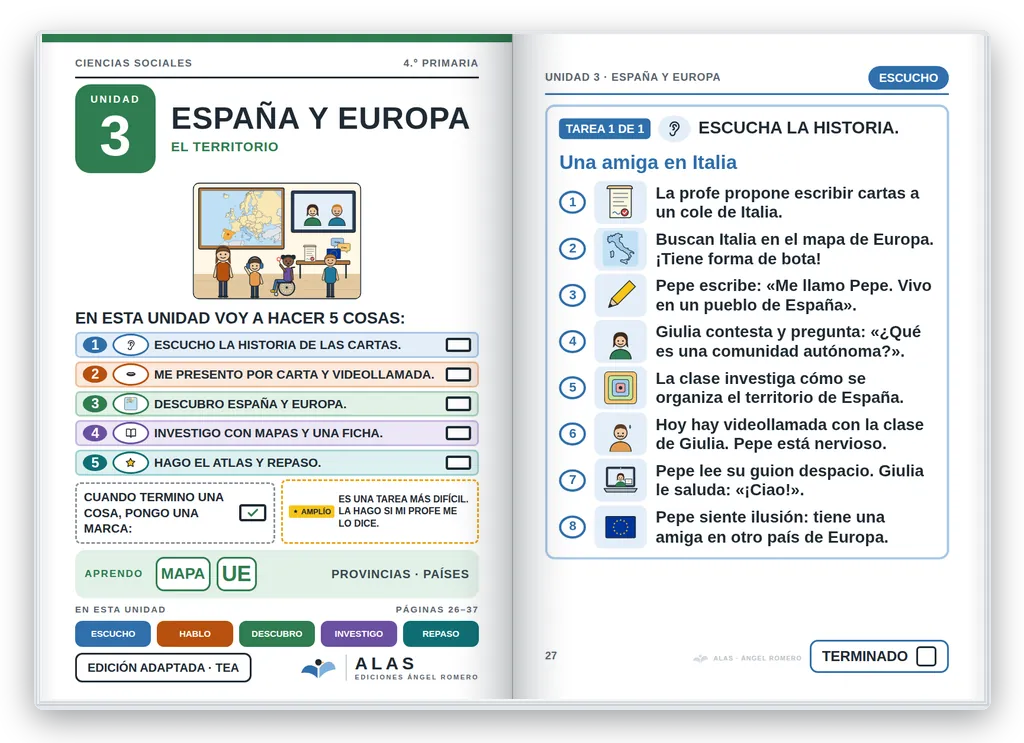Check the box for INVESTIGO CON MAPAS Y UNA FICHA
This screenshot has height=743, width=1024.
click(x=458, y=433)
